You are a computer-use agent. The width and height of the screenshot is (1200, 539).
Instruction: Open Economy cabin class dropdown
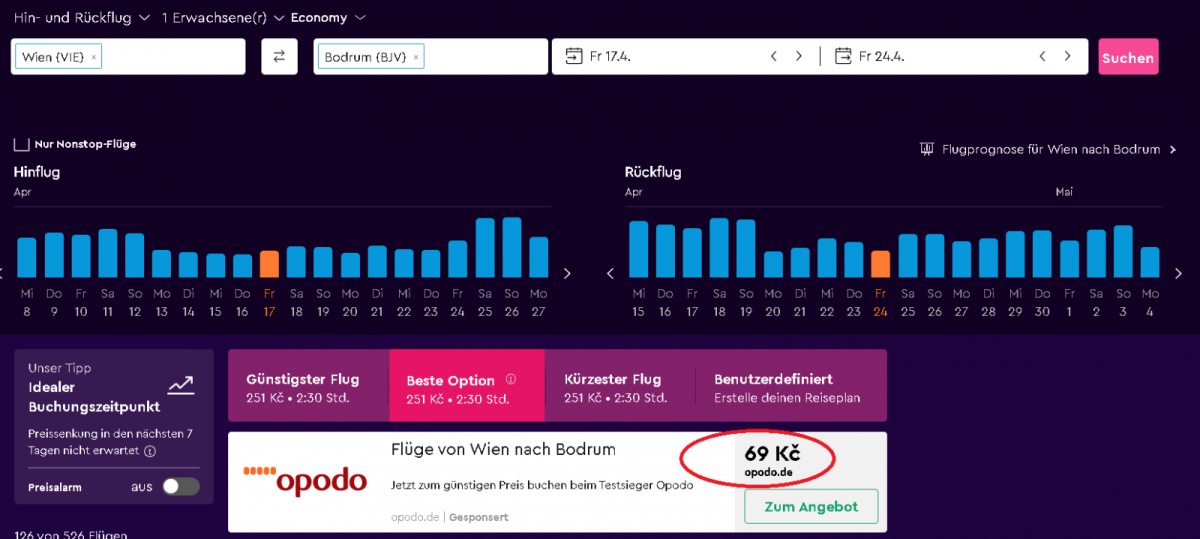[x=328, y=17]
